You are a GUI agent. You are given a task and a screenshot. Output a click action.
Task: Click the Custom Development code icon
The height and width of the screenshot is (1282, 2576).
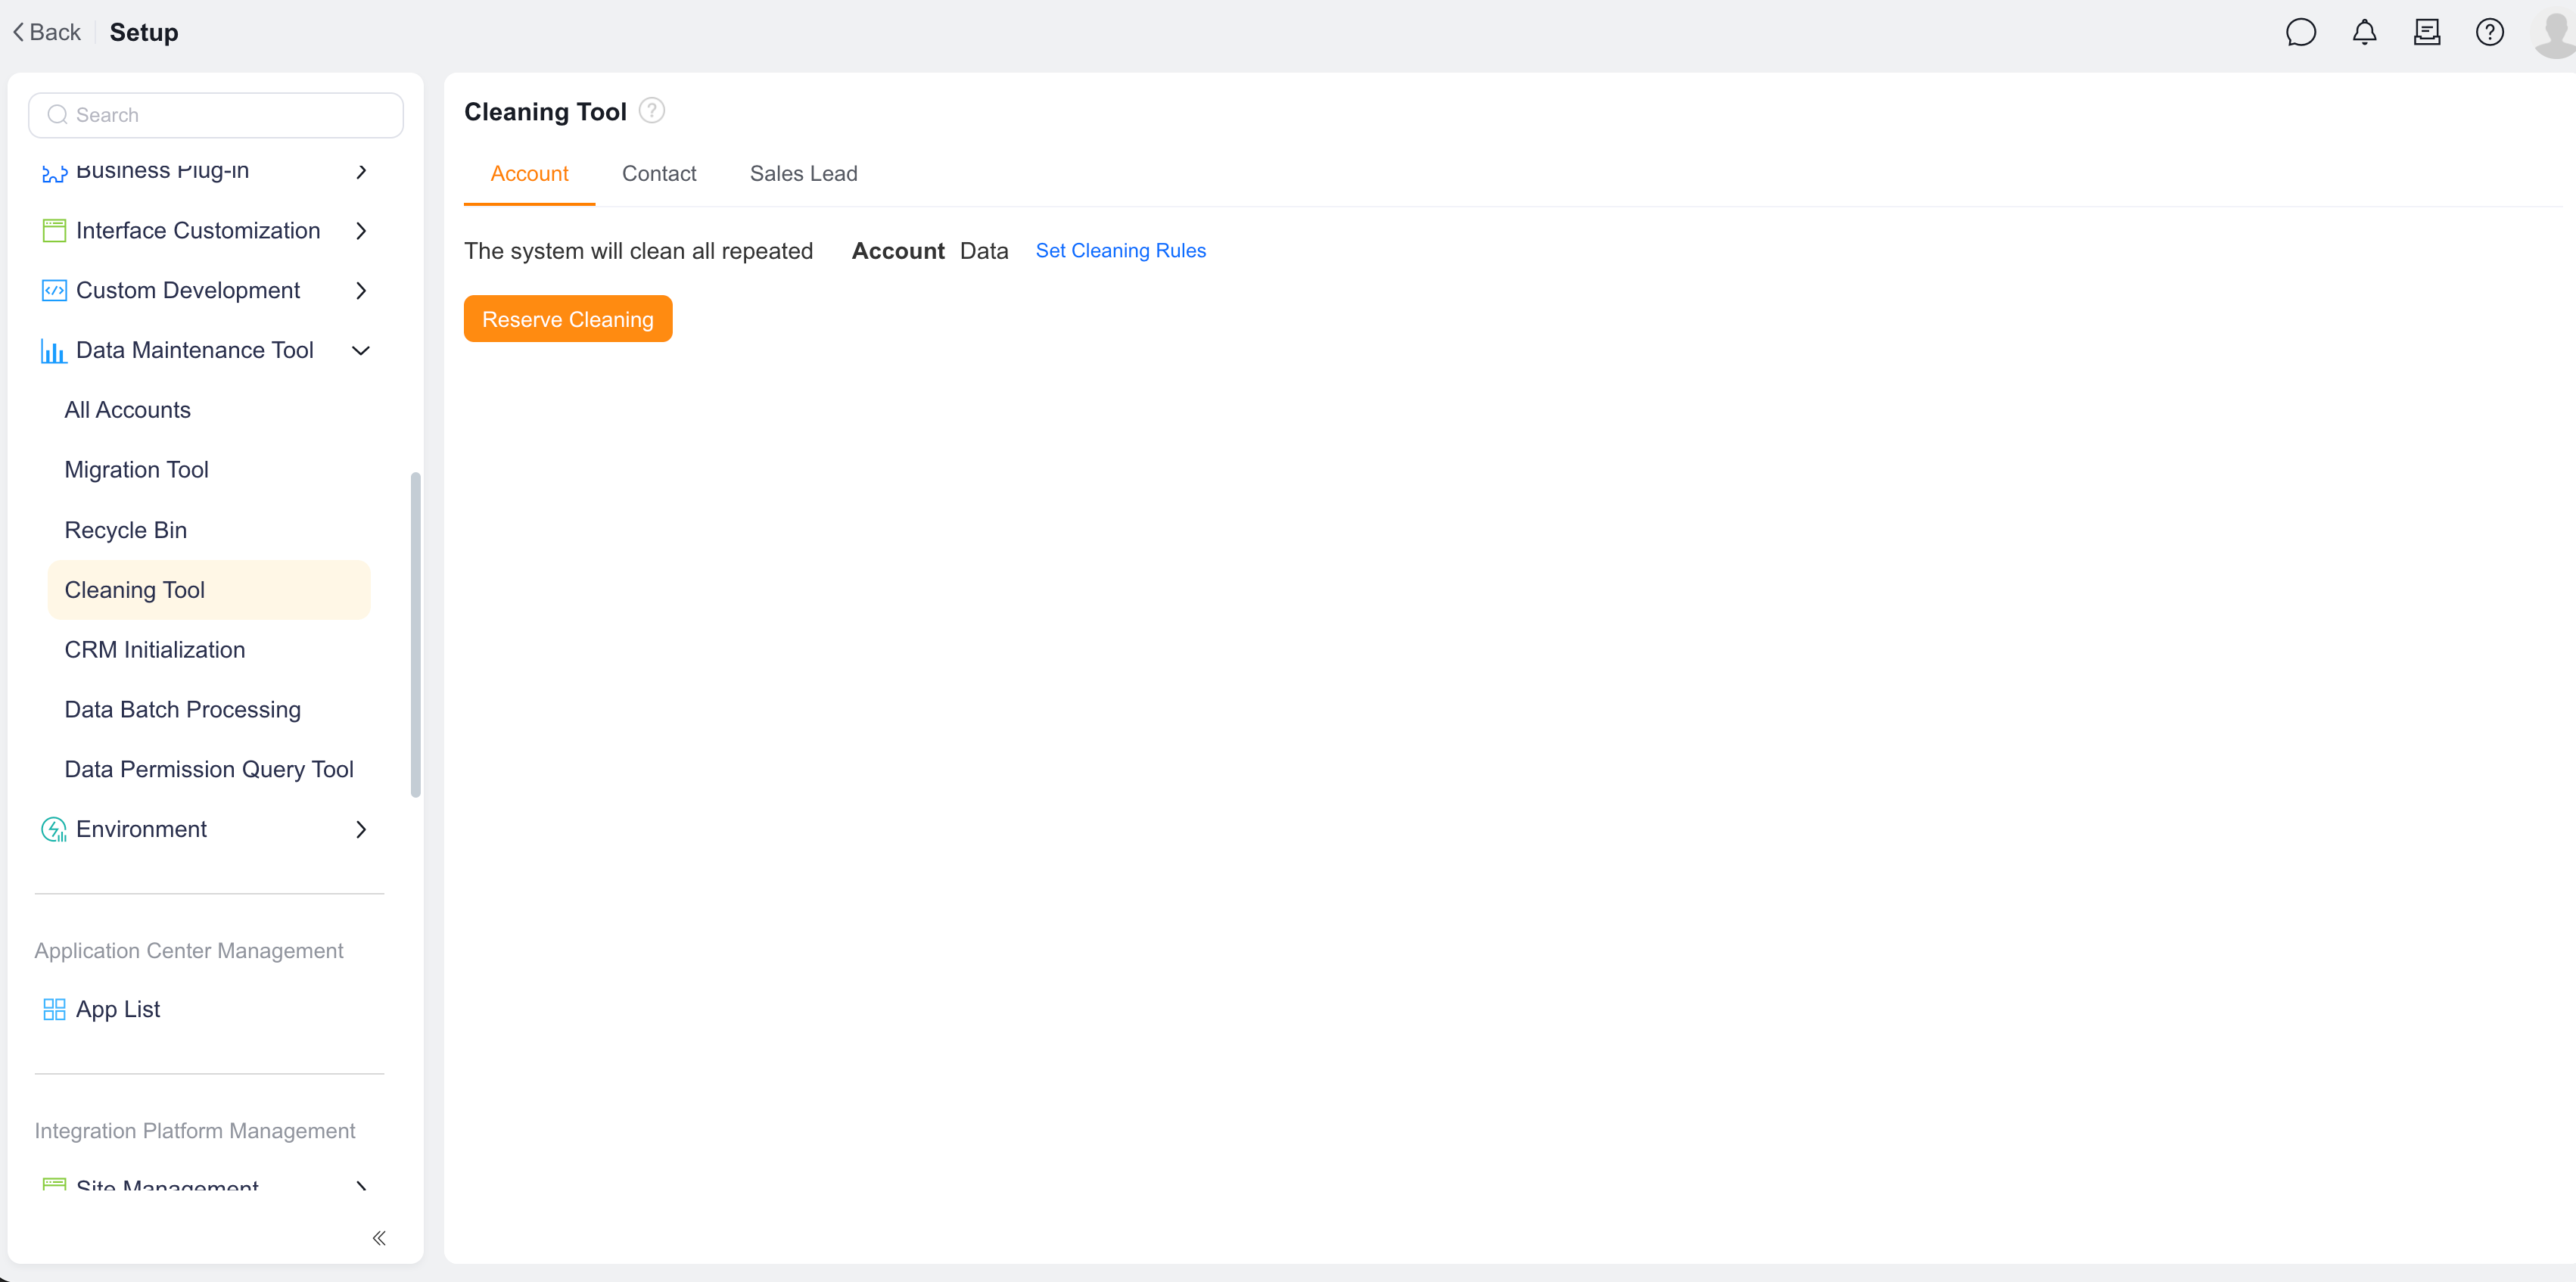pyautogui.click(x=54, y=291)
